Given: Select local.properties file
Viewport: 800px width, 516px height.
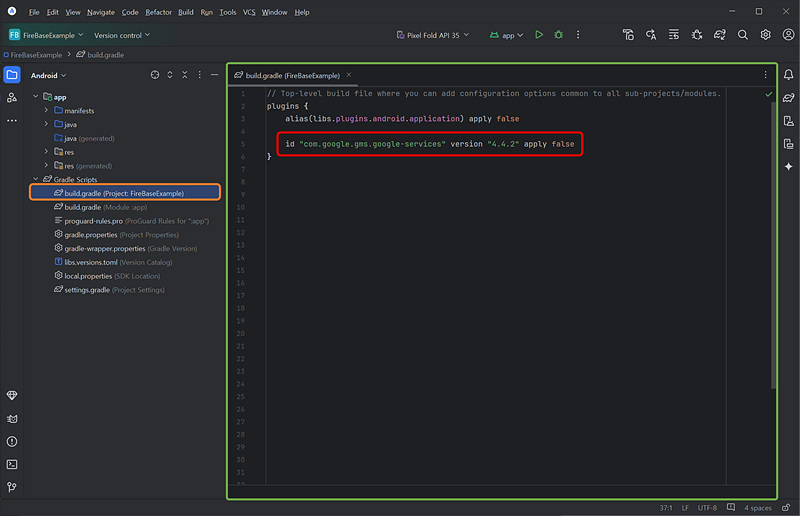Looking at the screenshot, I should 107,276.
